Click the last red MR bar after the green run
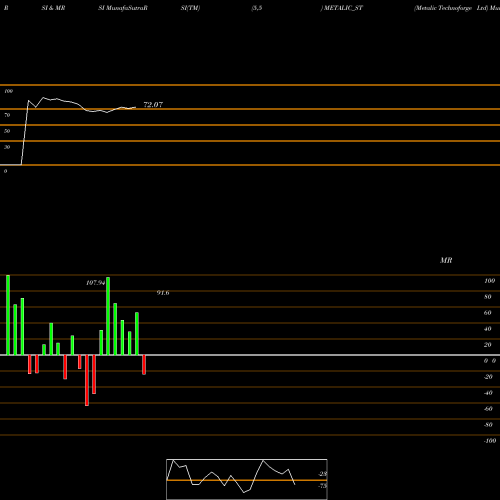 144,365
